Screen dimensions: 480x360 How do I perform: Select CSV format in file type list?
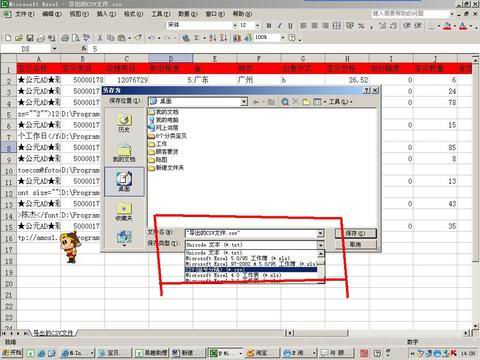click(251, 269)
